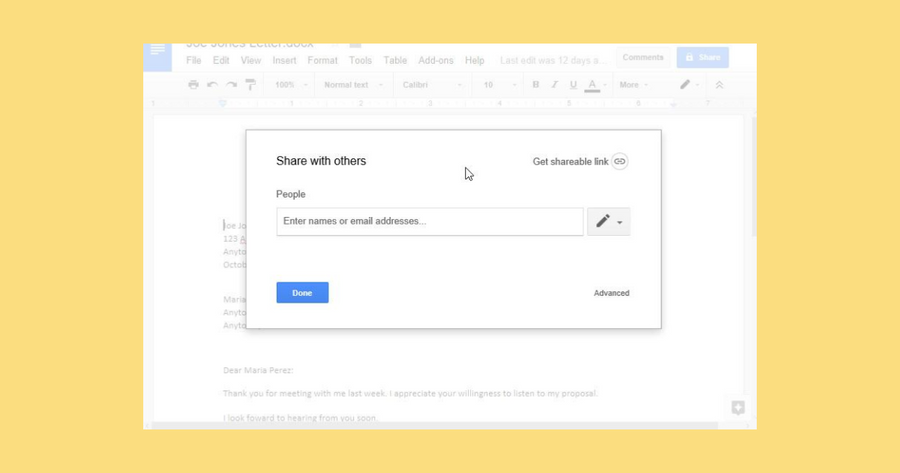The height and width of the screenshot is (473, 900).
Task: Toggle Bold formatting
Action: pyautogui.click(x=536, y=85)
